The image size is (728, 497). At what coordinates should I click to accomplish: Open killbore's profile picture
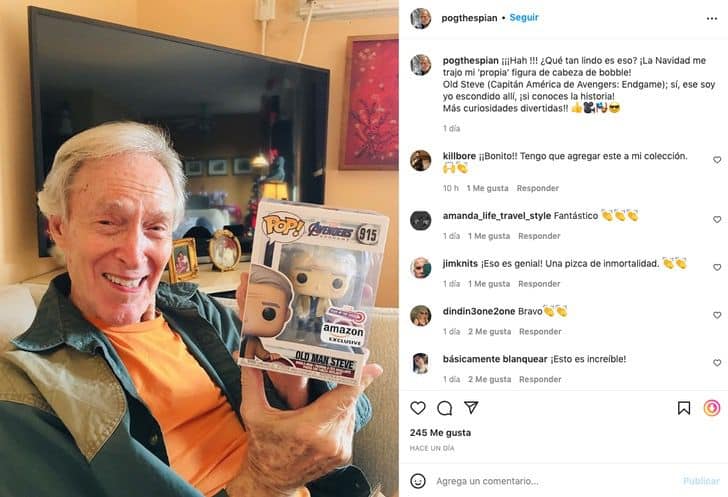[x=421, y=161]
